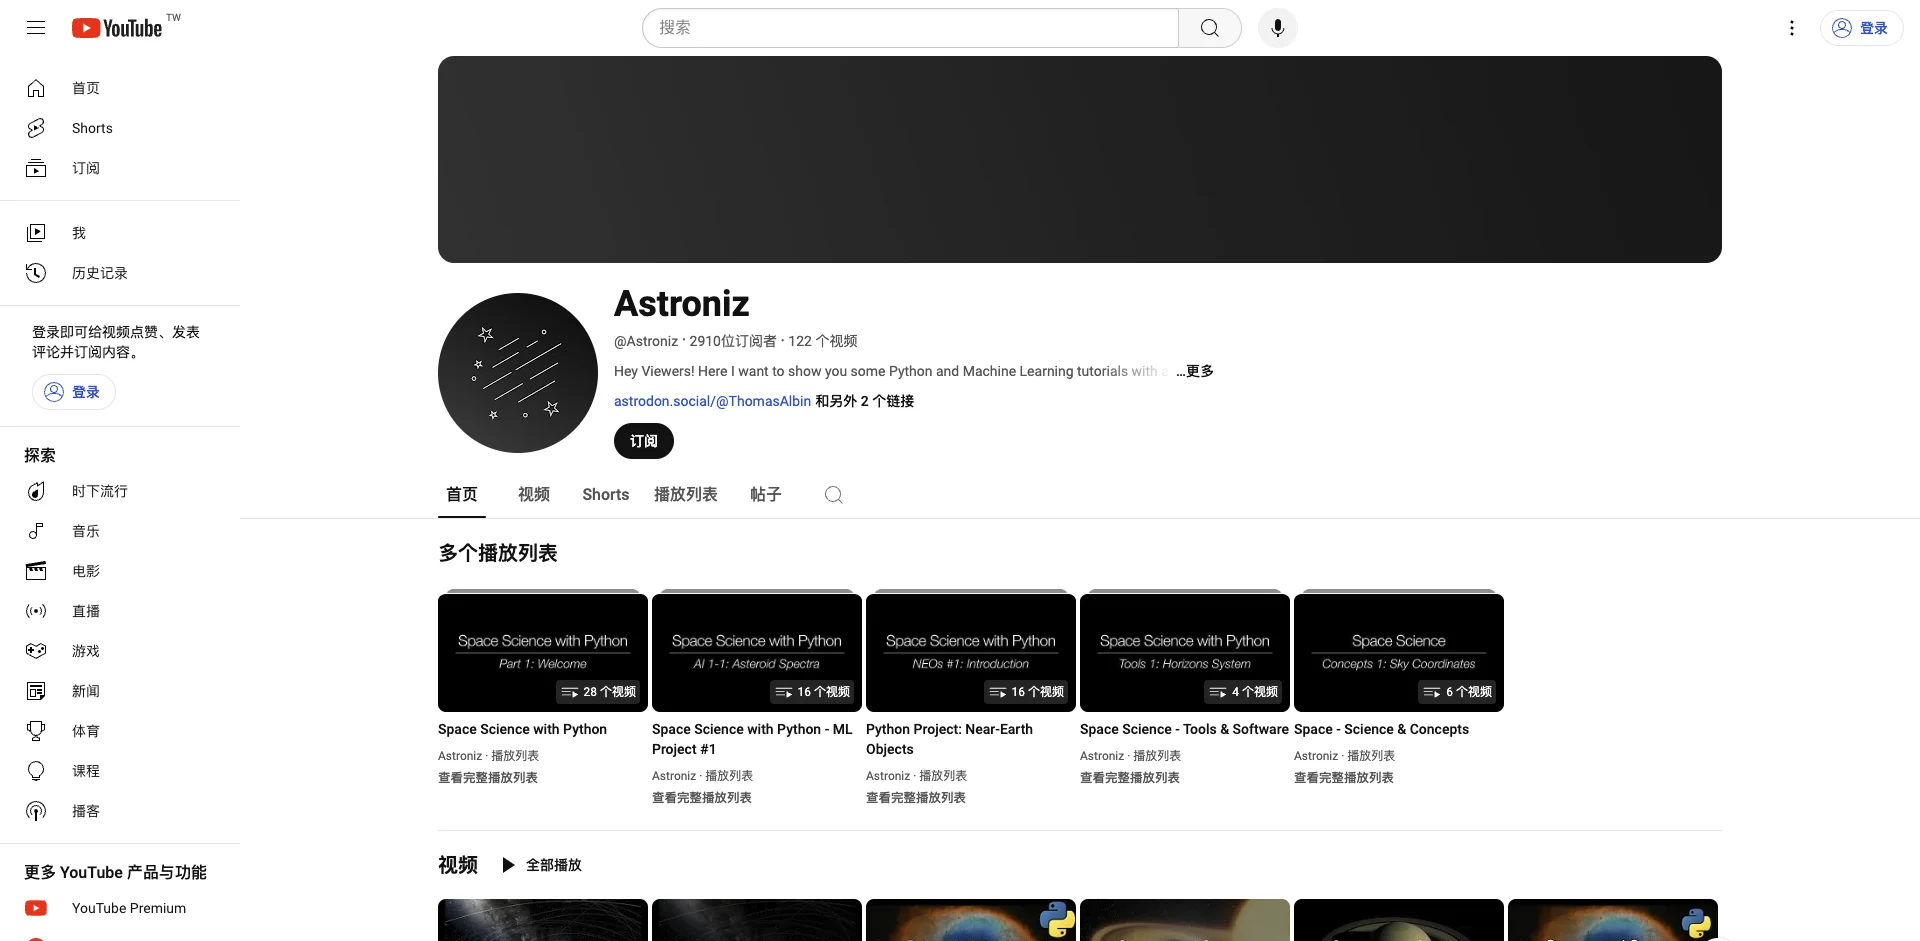Open YouTube Premium in sidebar

[x=120, y=908]
